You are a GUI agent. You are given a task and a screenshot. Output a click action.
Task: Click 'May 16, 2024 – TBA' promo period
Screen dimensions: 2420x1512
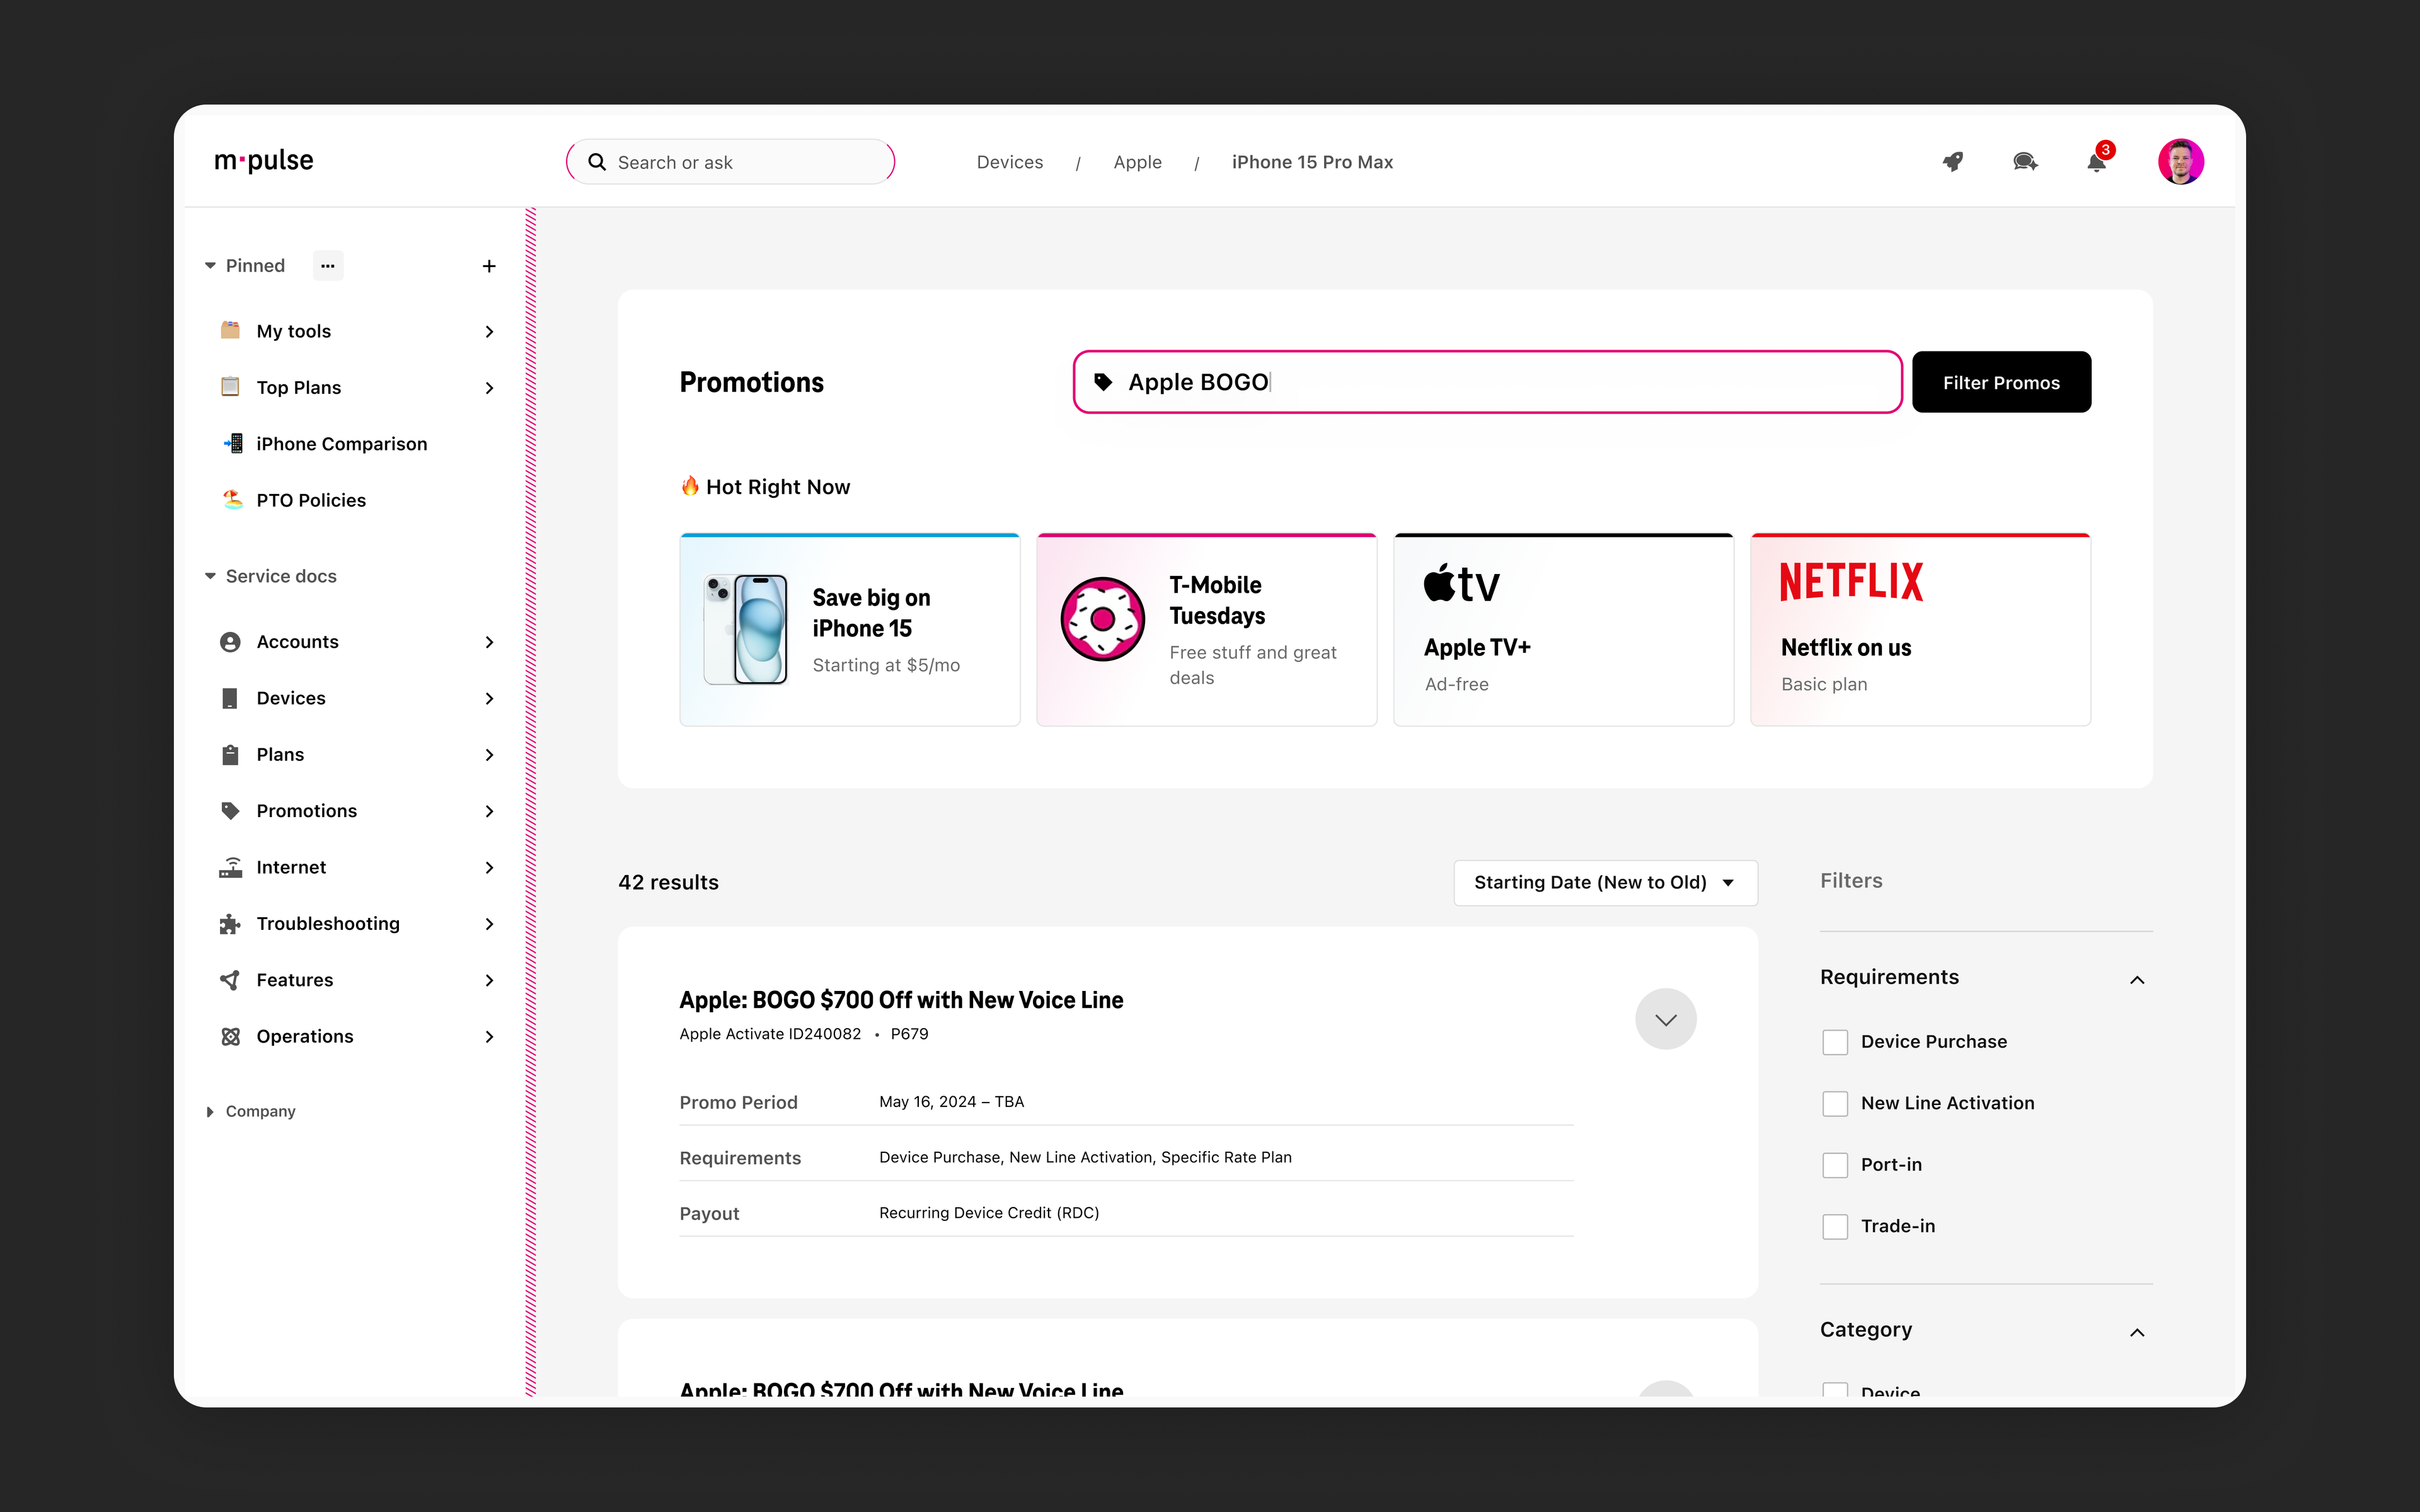coord(951,1102)
